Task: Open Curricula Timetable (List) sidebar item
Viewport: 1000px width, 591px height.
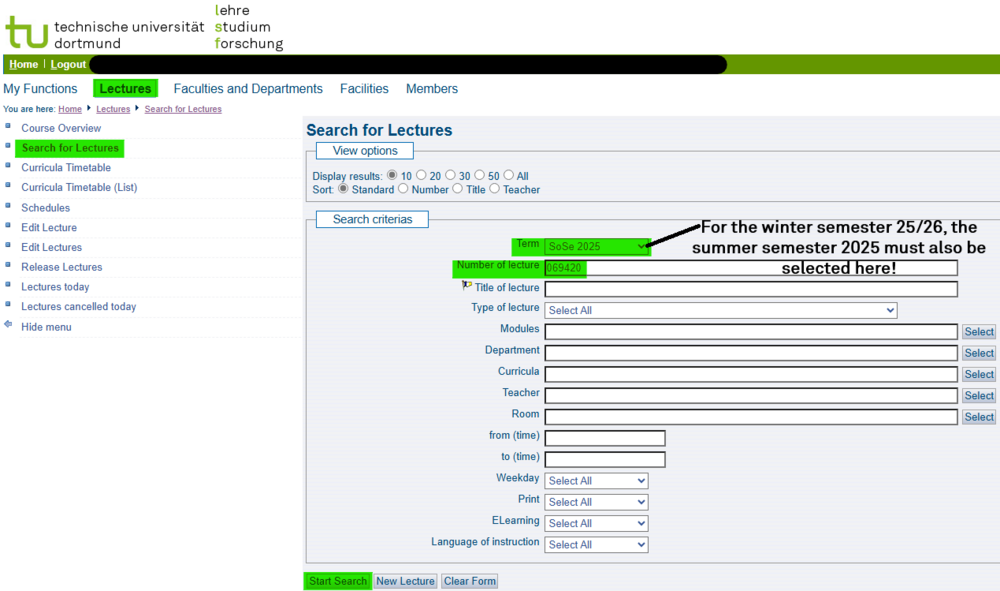Action: click(79, 187)
